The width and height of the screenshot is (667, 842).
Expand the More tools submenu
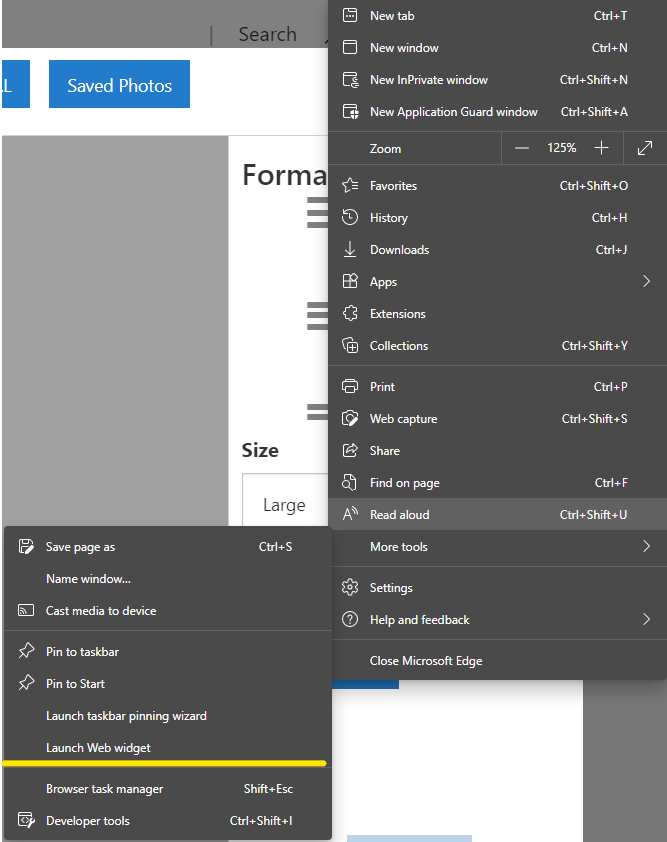(x=646, y=547)
